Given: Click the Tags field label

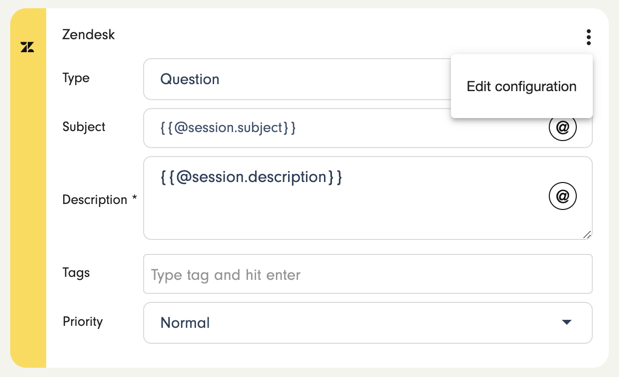Looking at the screenshot, I should tap(76, 273).
